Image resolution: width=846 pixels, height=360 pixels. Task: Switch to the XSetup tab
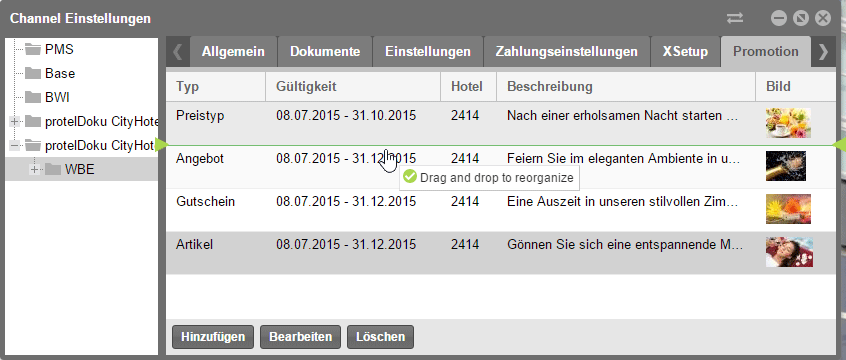(685, 52)
